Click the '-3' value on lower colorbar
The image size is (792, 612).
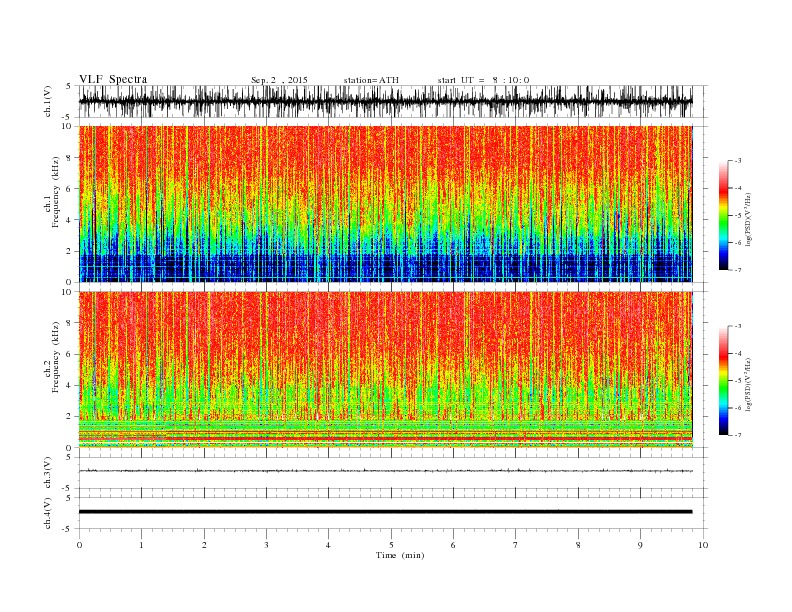[x=738, y=326]
